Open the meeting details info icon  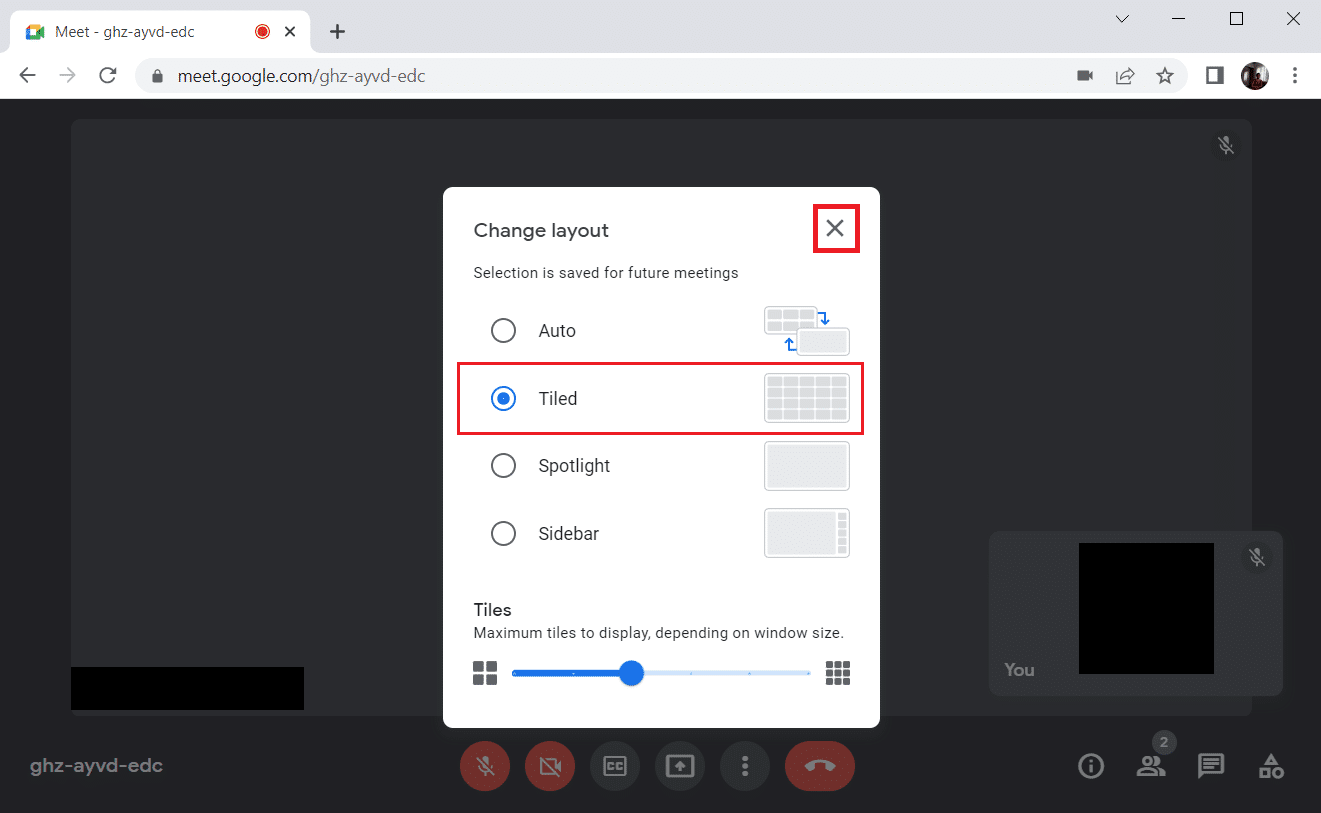pyautogui.click(x=1091, y=767)
